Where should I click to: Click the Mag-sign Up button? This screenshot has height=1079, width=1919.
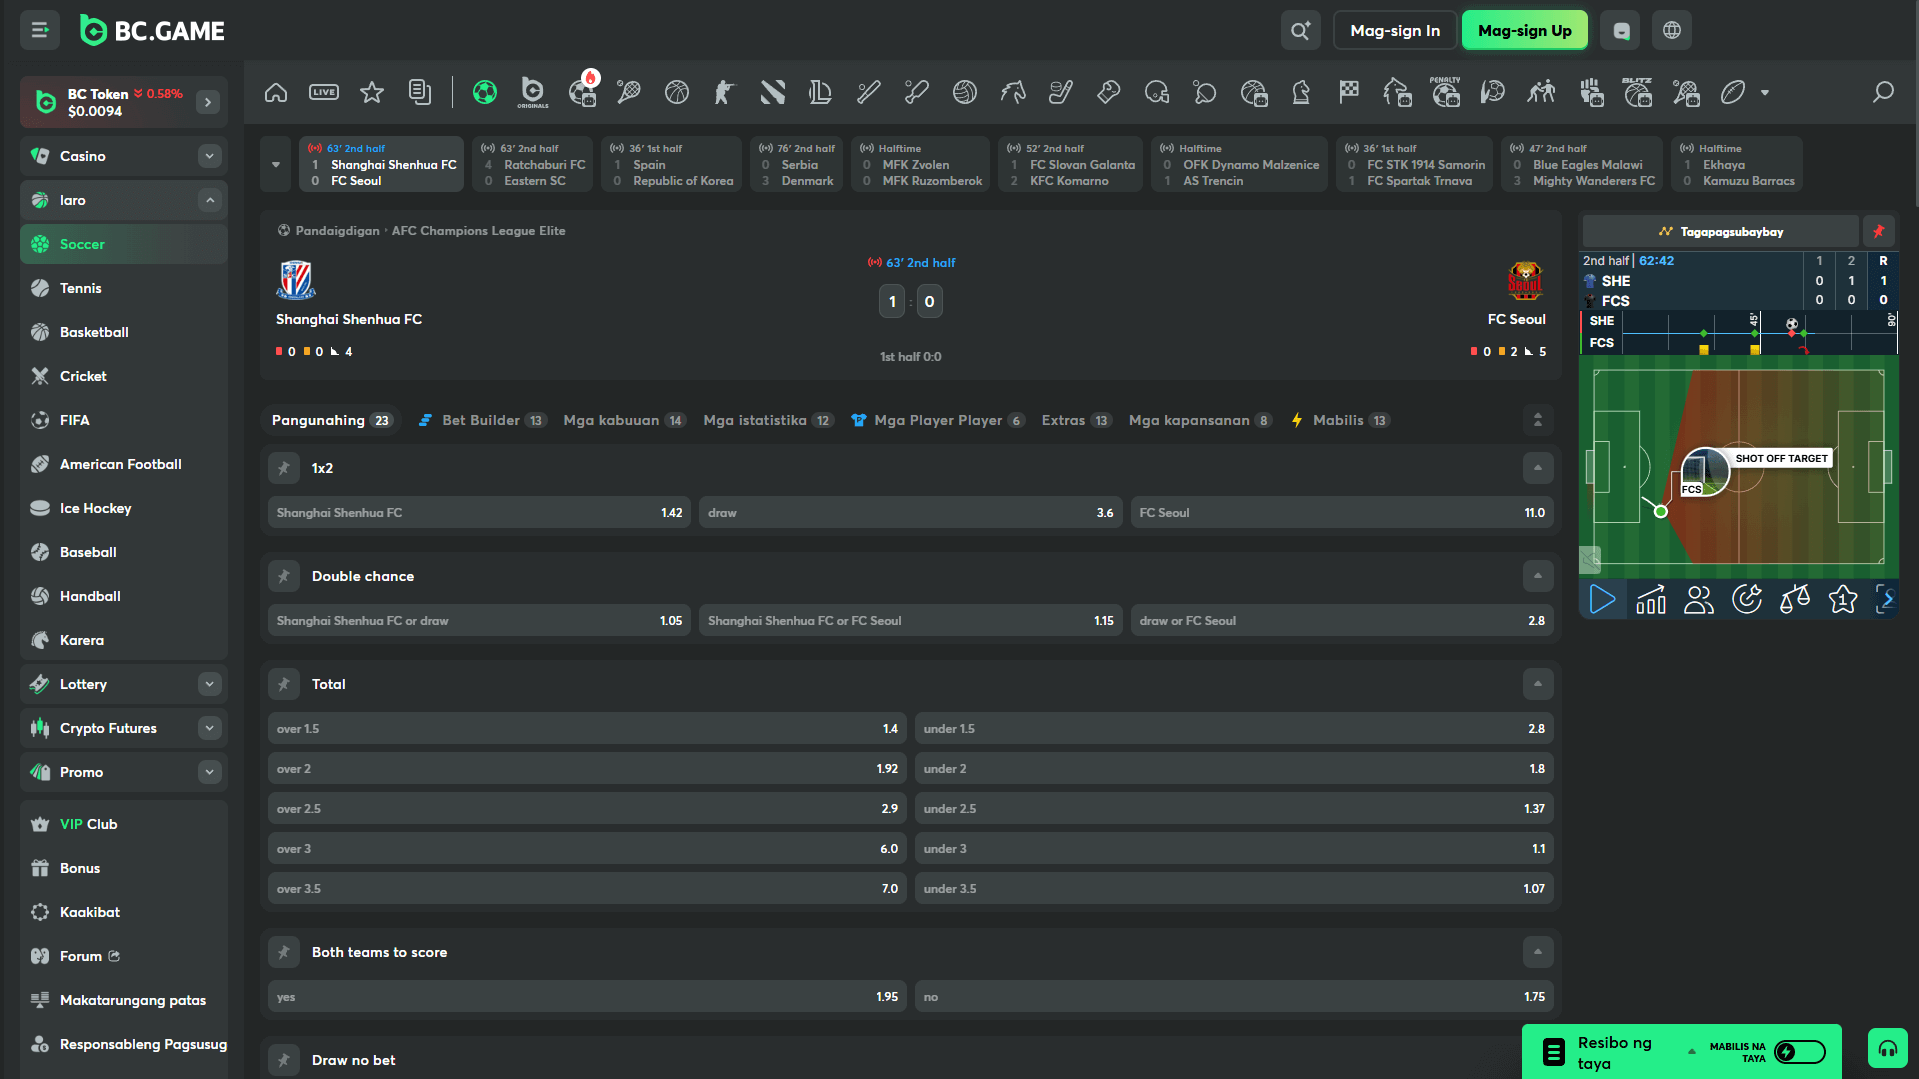pos(1524,31)
